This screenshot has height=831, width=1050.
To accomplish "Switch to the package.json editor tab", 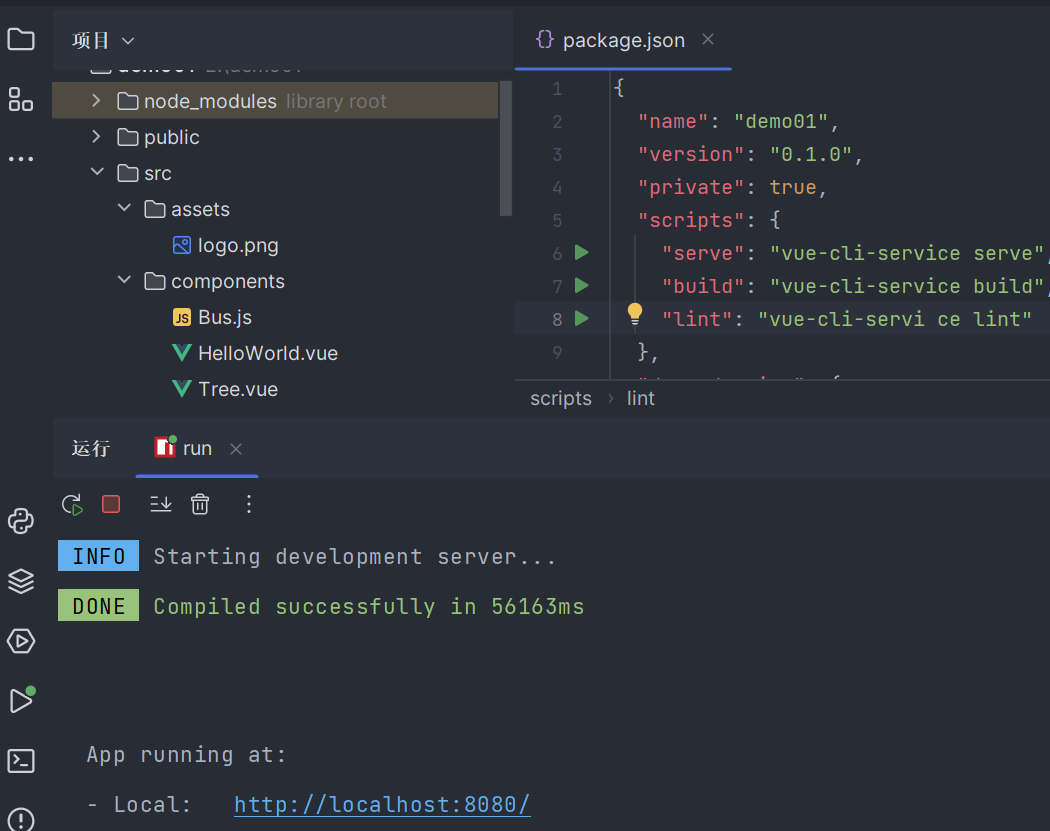I will coord(623,40).
